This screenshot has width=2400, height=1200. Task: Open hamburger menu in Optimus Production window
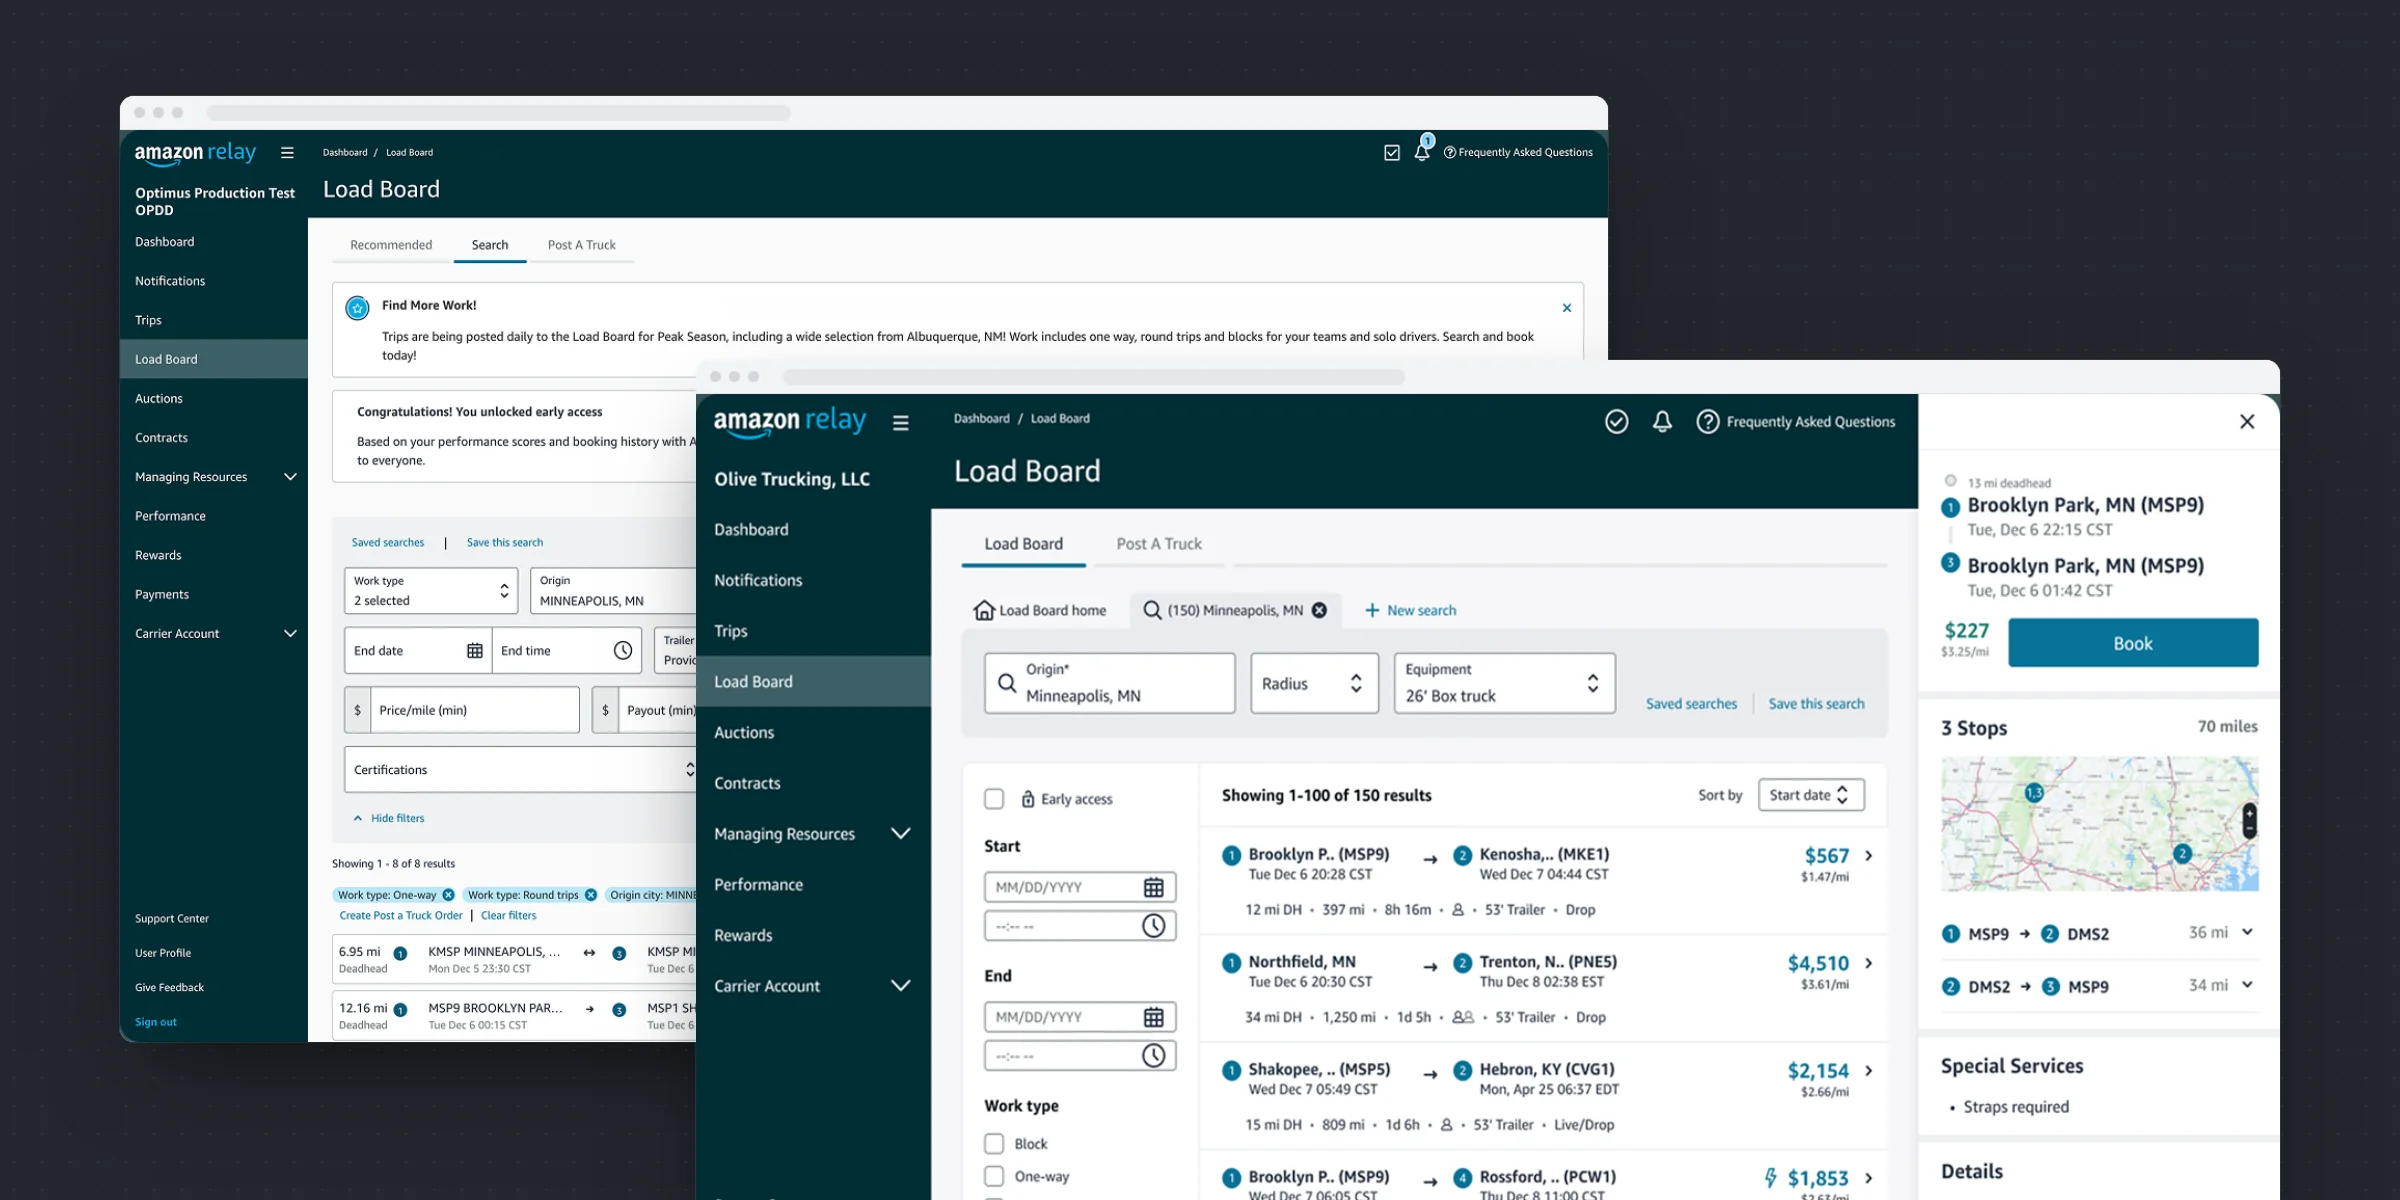coord(287,153)
